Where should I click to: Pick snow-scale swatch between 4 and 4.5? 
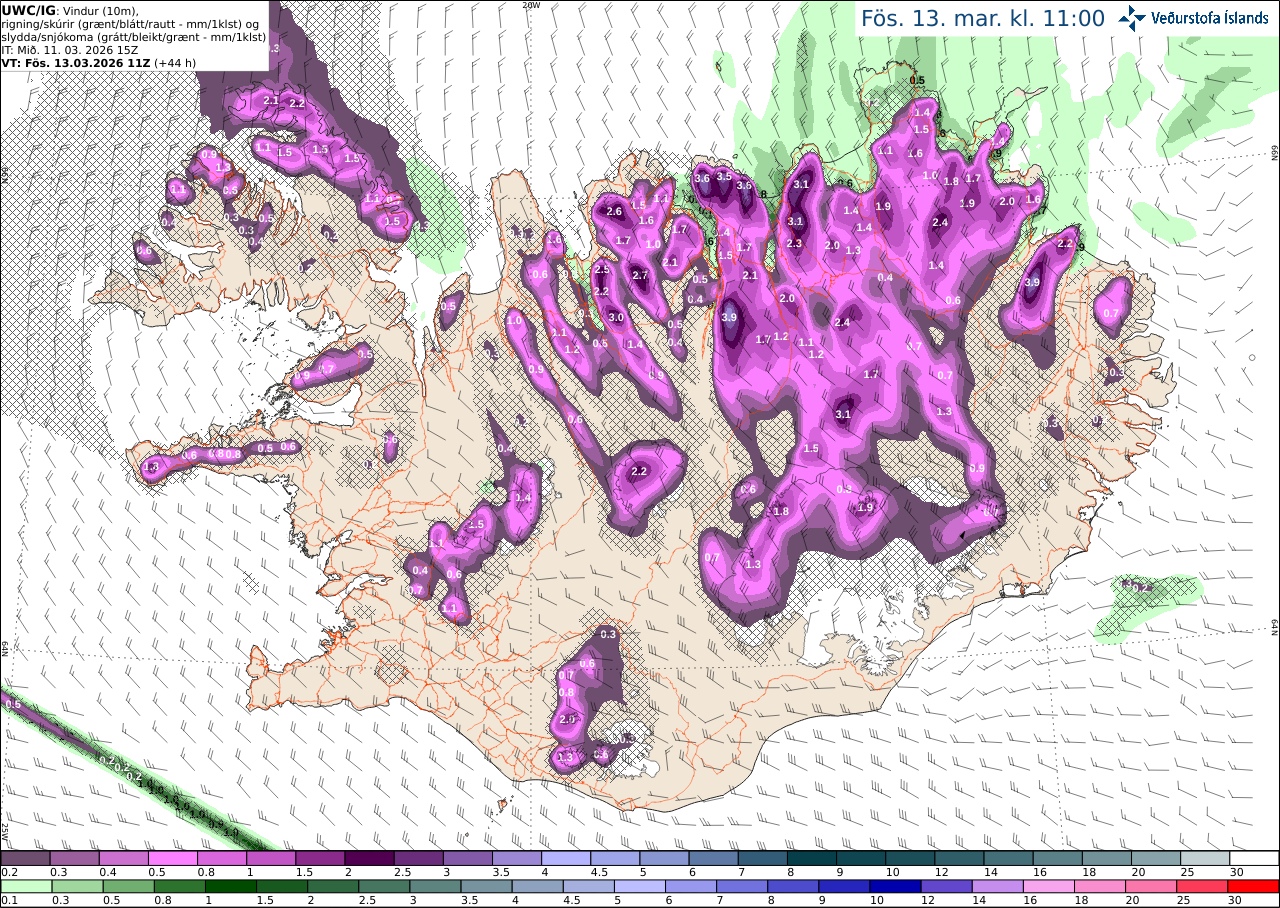click(566, 858)
